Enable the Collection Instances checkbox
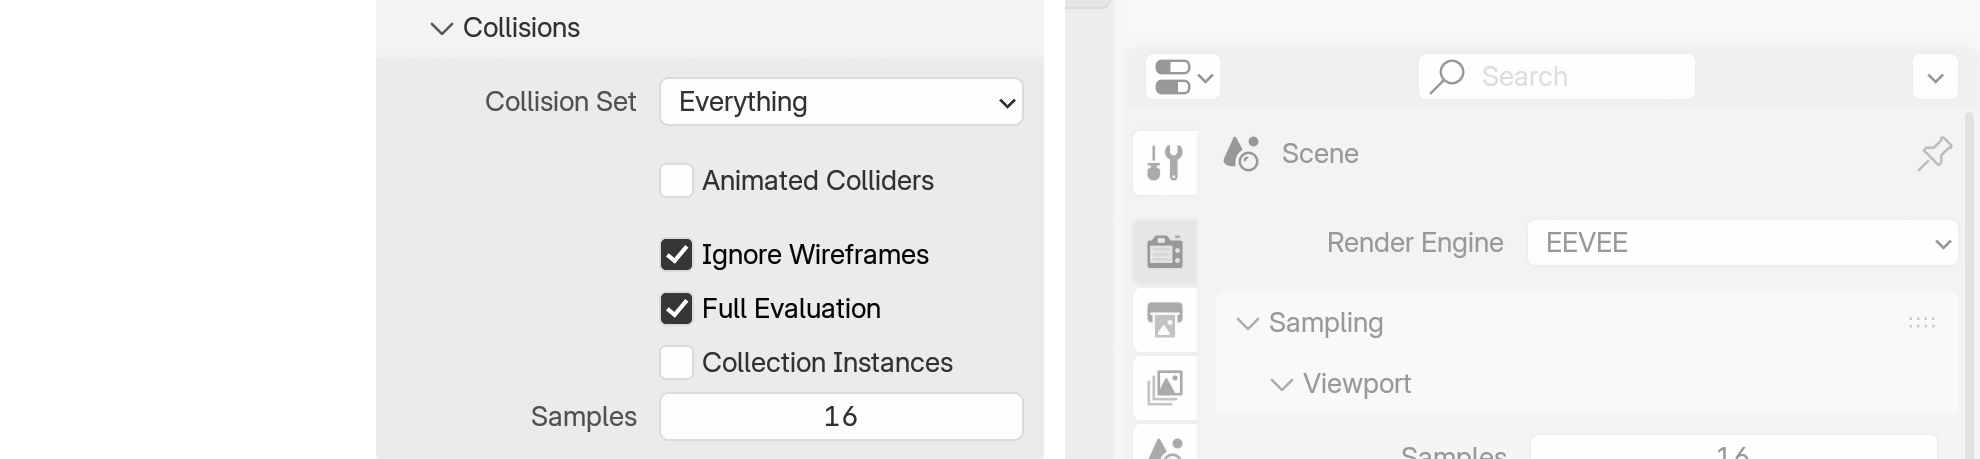 pos(677,363)
